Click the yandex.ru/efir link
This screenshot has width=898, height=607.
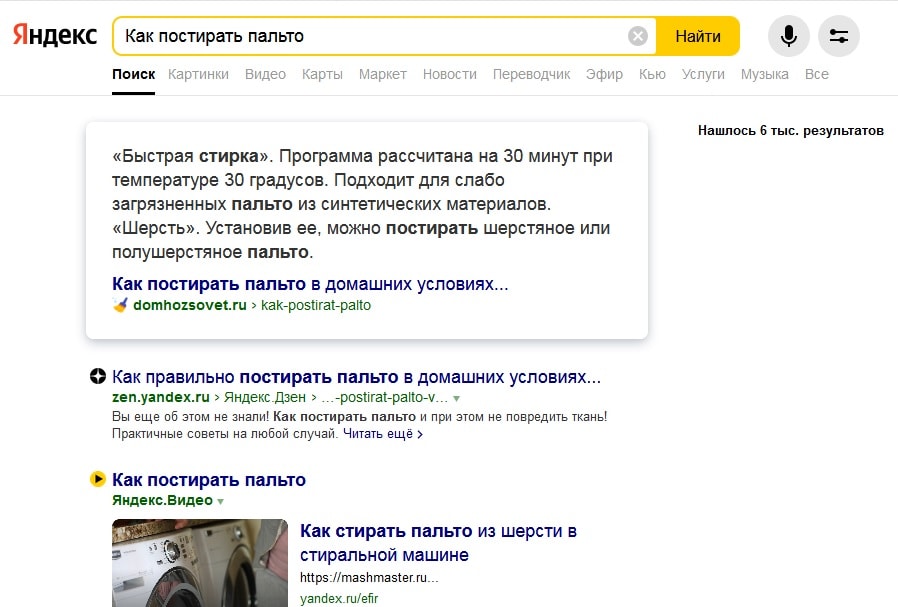pyautogui.click(x=339, y=598)
